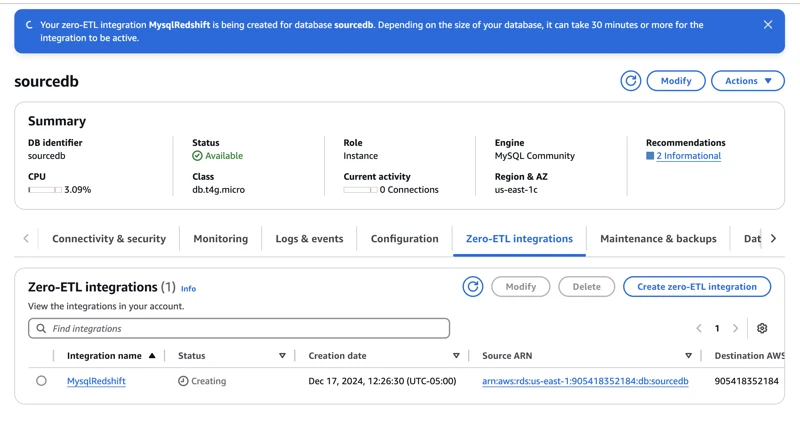Click the creation date Dec 17, 2024 cell
The width and height of the screenshot is (800, 422).
click(382, 381)
